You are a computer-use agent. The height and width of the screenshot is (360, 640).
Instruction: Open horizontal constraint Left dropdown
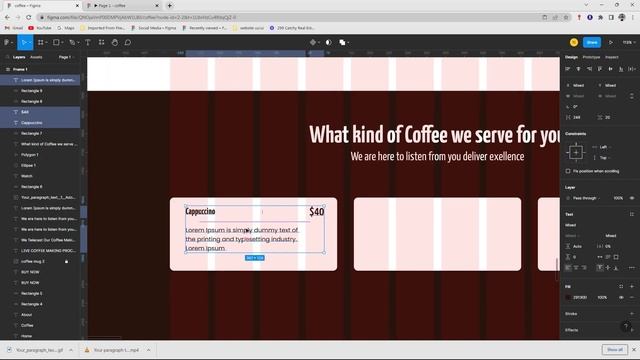605,147
